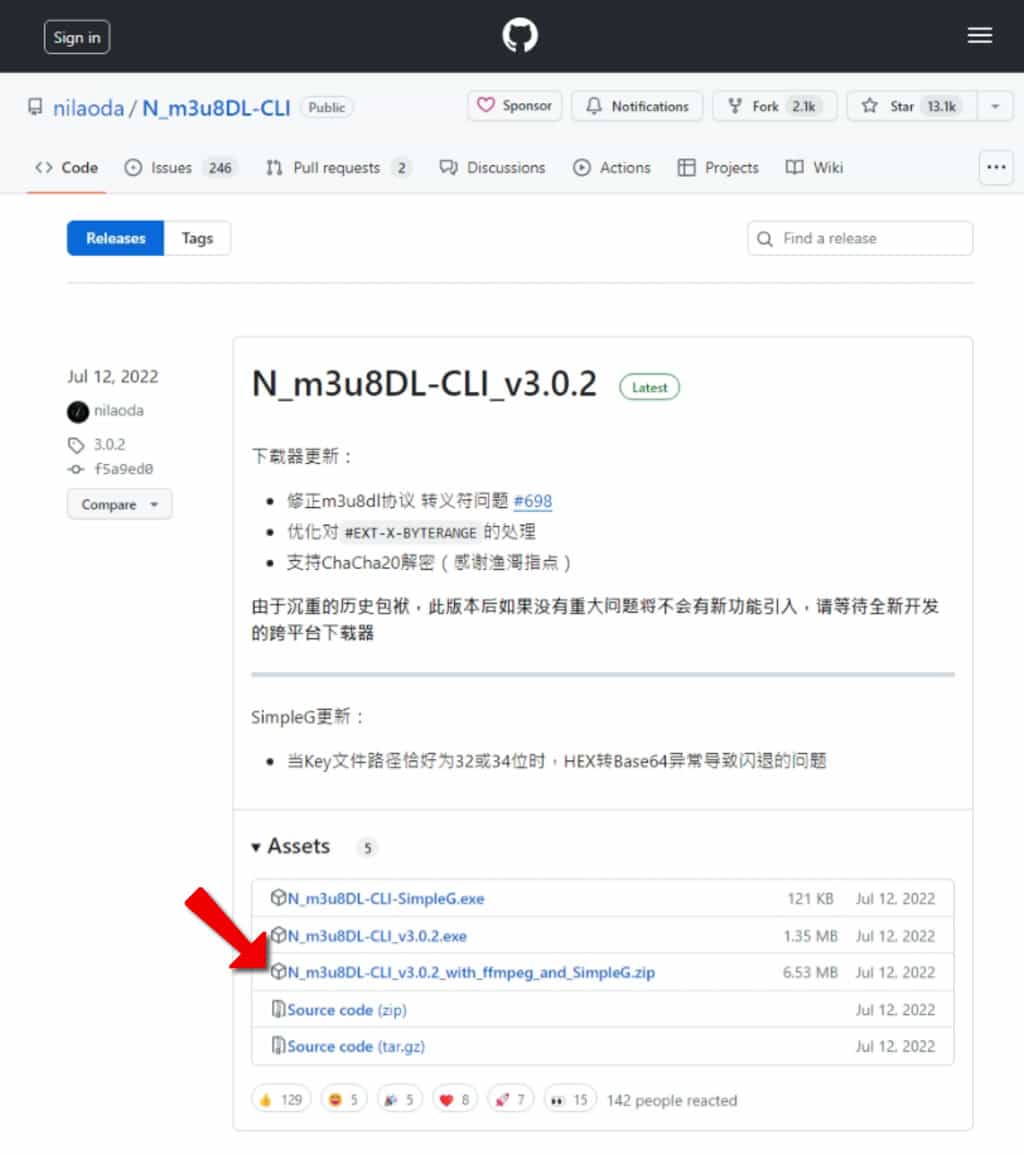Viewport: 1024px width, 1155px height.
Task: Star the N_m3u8DL-CLI repository
Action: point(912,106)
